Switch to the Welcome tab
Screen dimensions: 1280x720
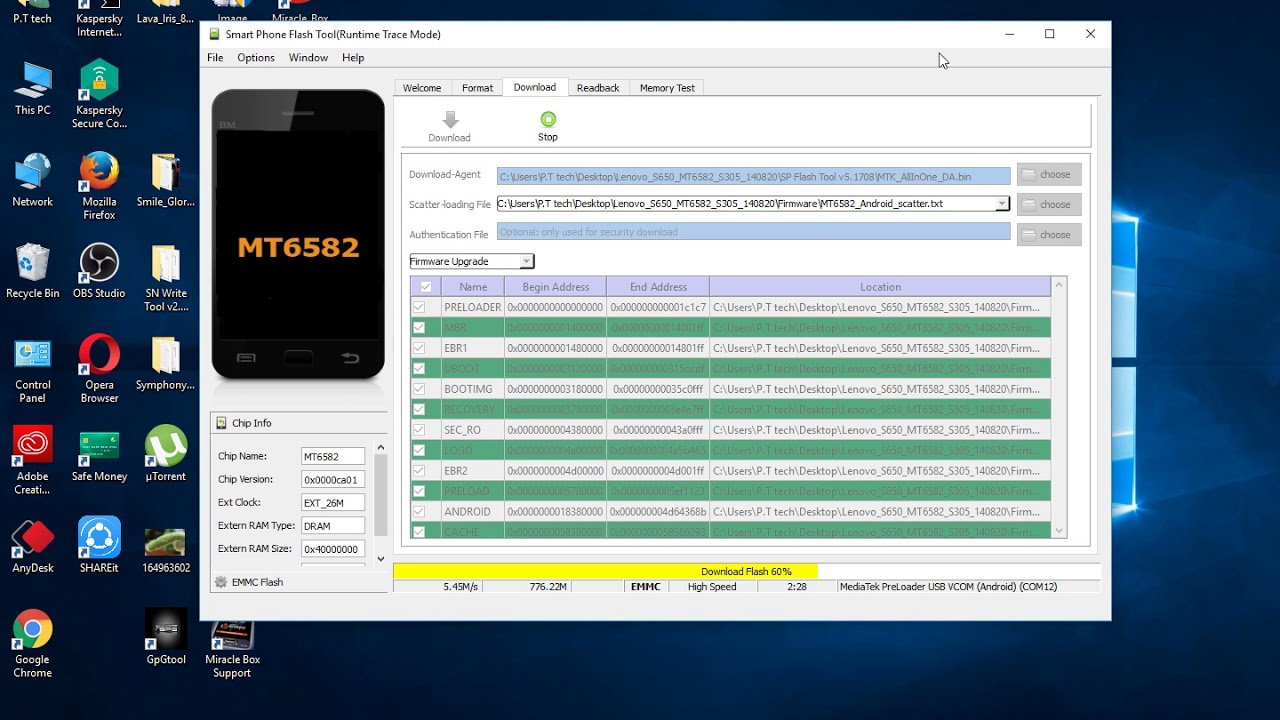click(x=422, y=88)
